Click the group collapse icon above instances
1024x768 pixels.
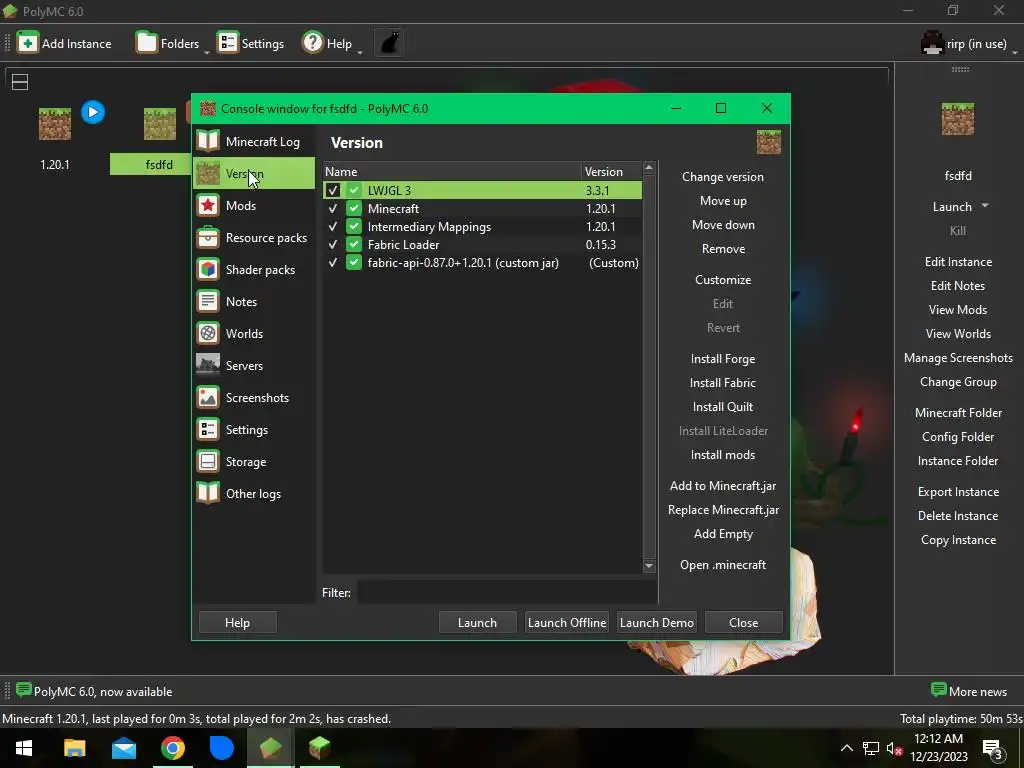pos(20,82)
